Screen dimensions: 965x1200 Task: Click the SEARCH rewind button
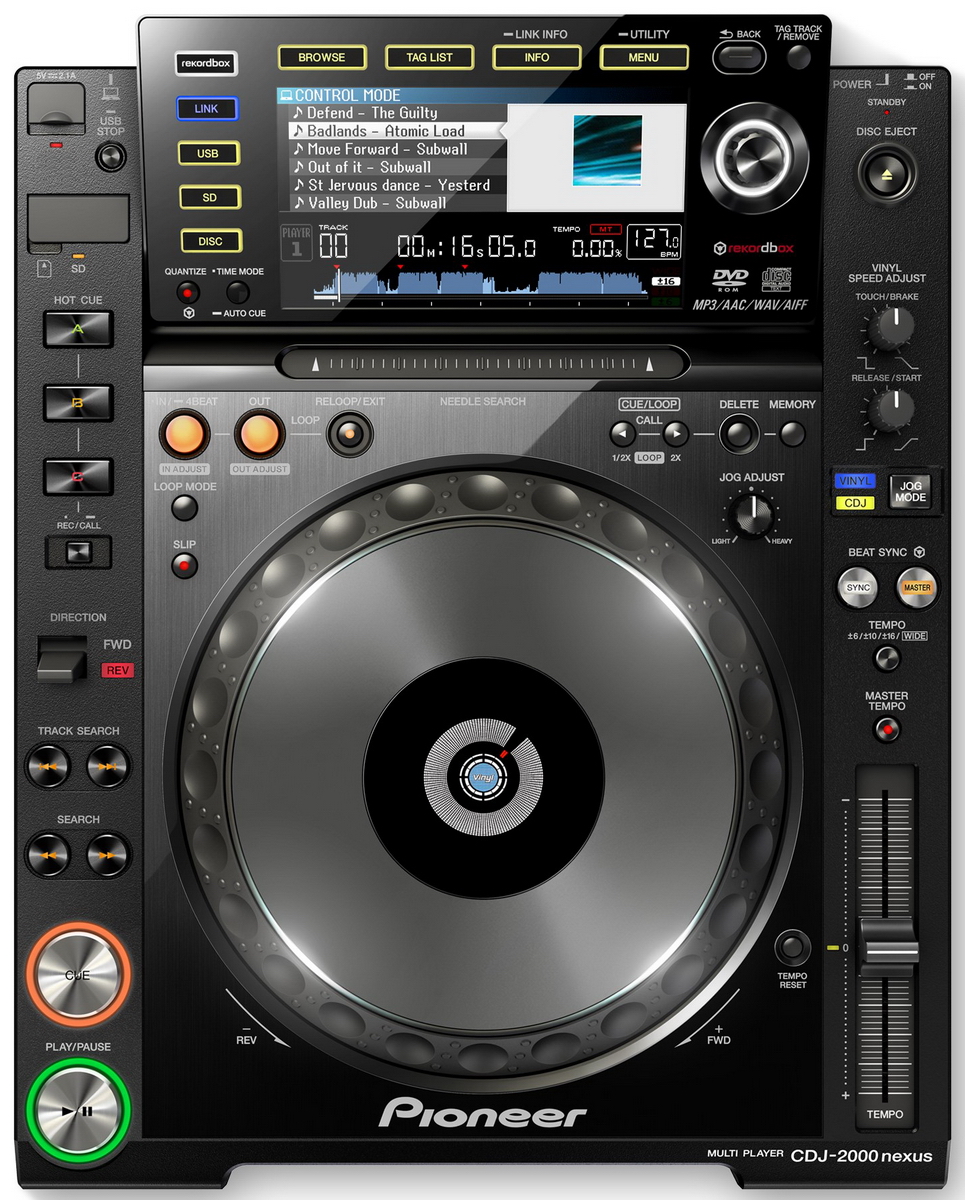pyautogui.click(x=49, y=855)
